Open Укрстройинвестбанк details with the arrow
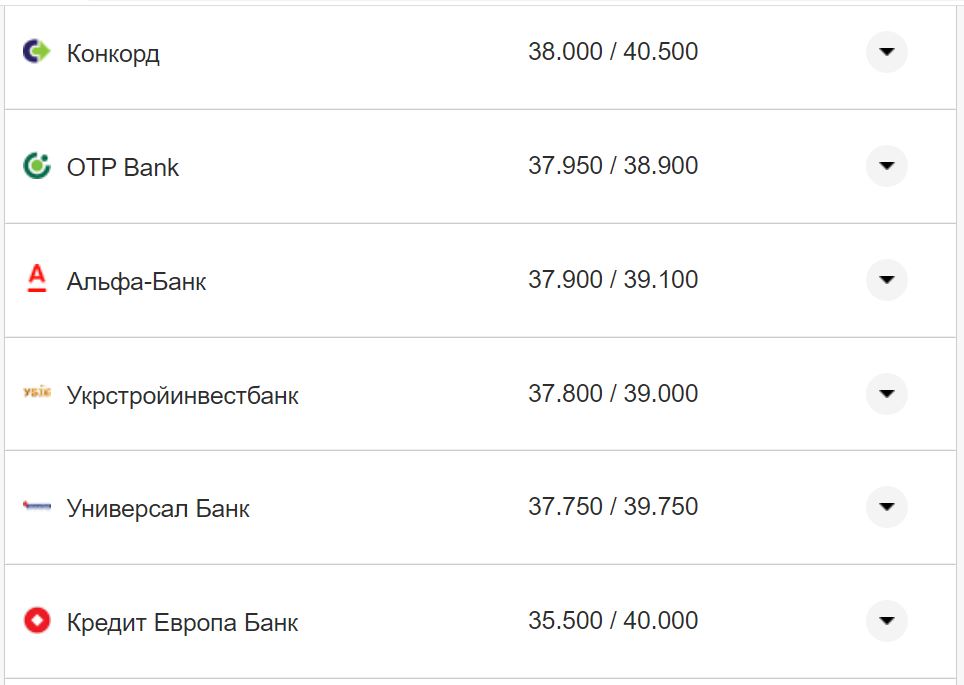This screenshot has width=964, height=685. [x=886, y=394]
